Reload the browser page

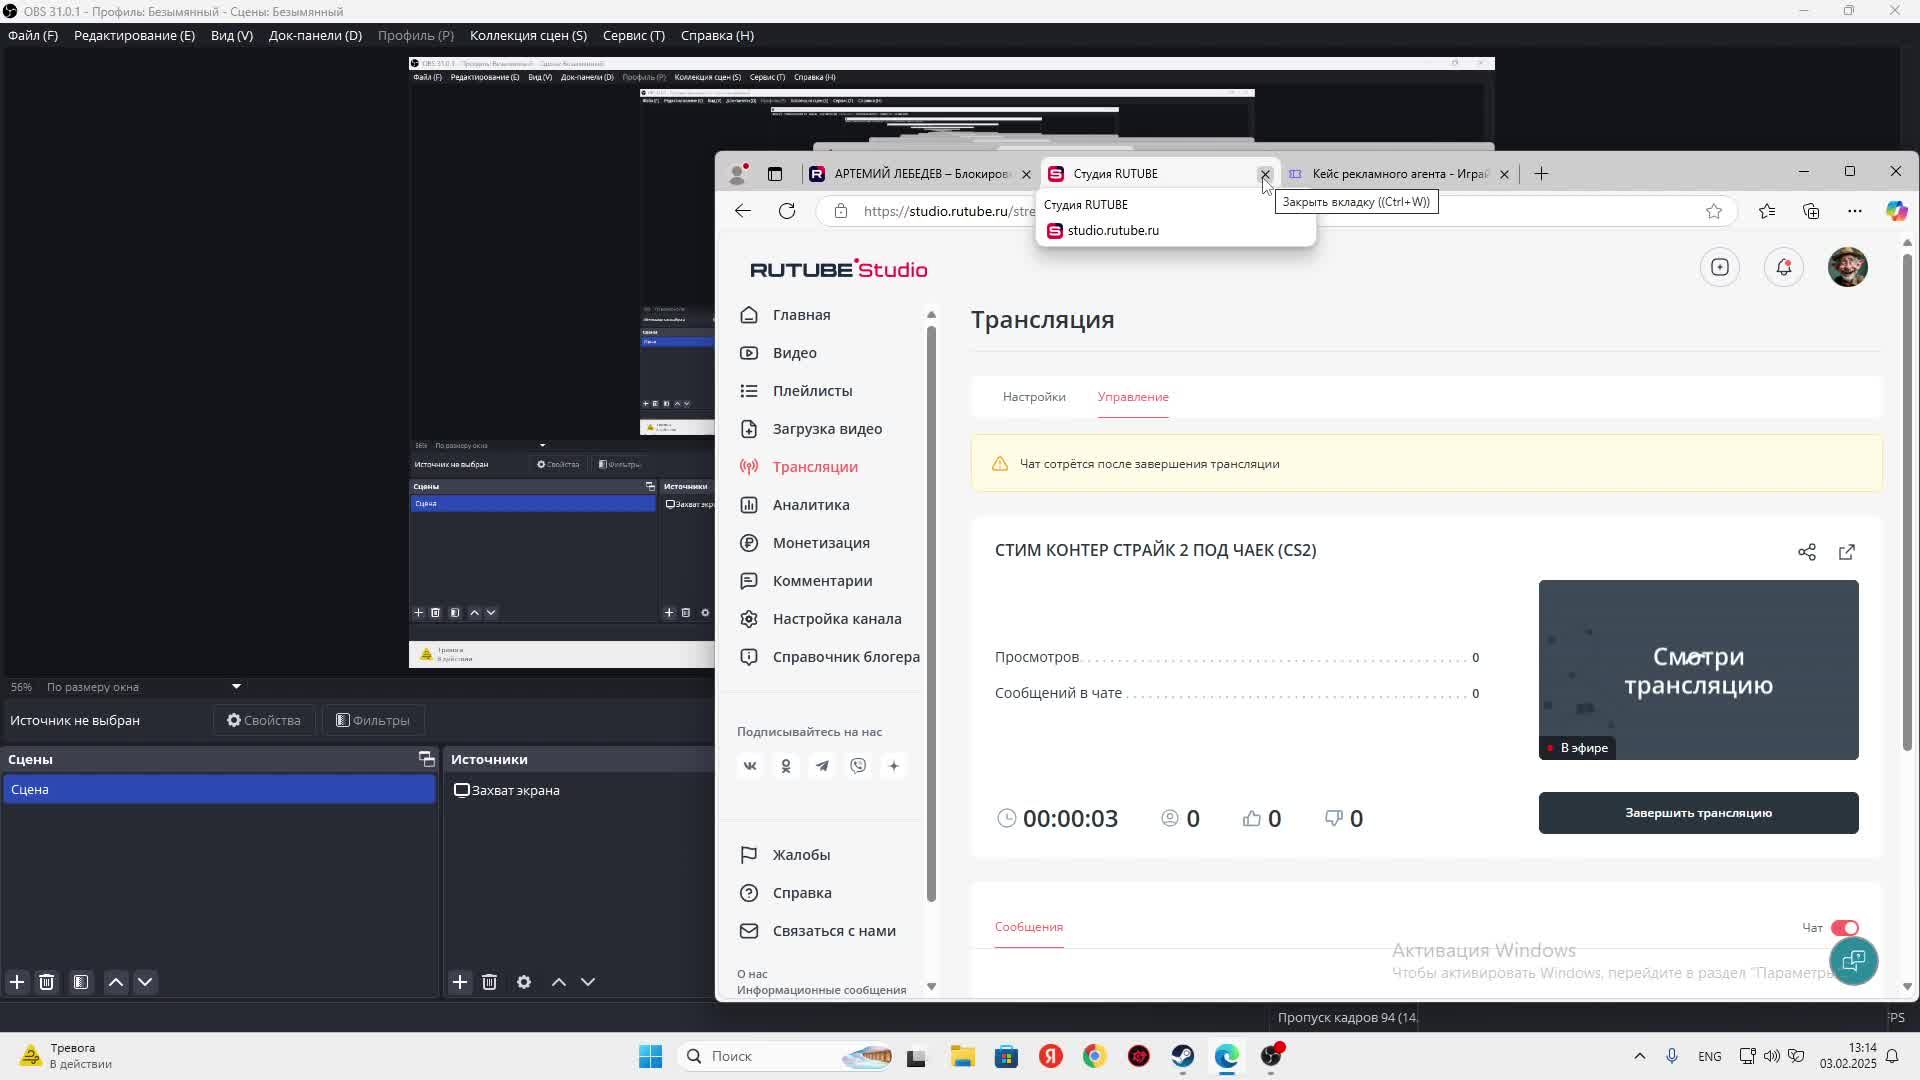click(787, 211)
